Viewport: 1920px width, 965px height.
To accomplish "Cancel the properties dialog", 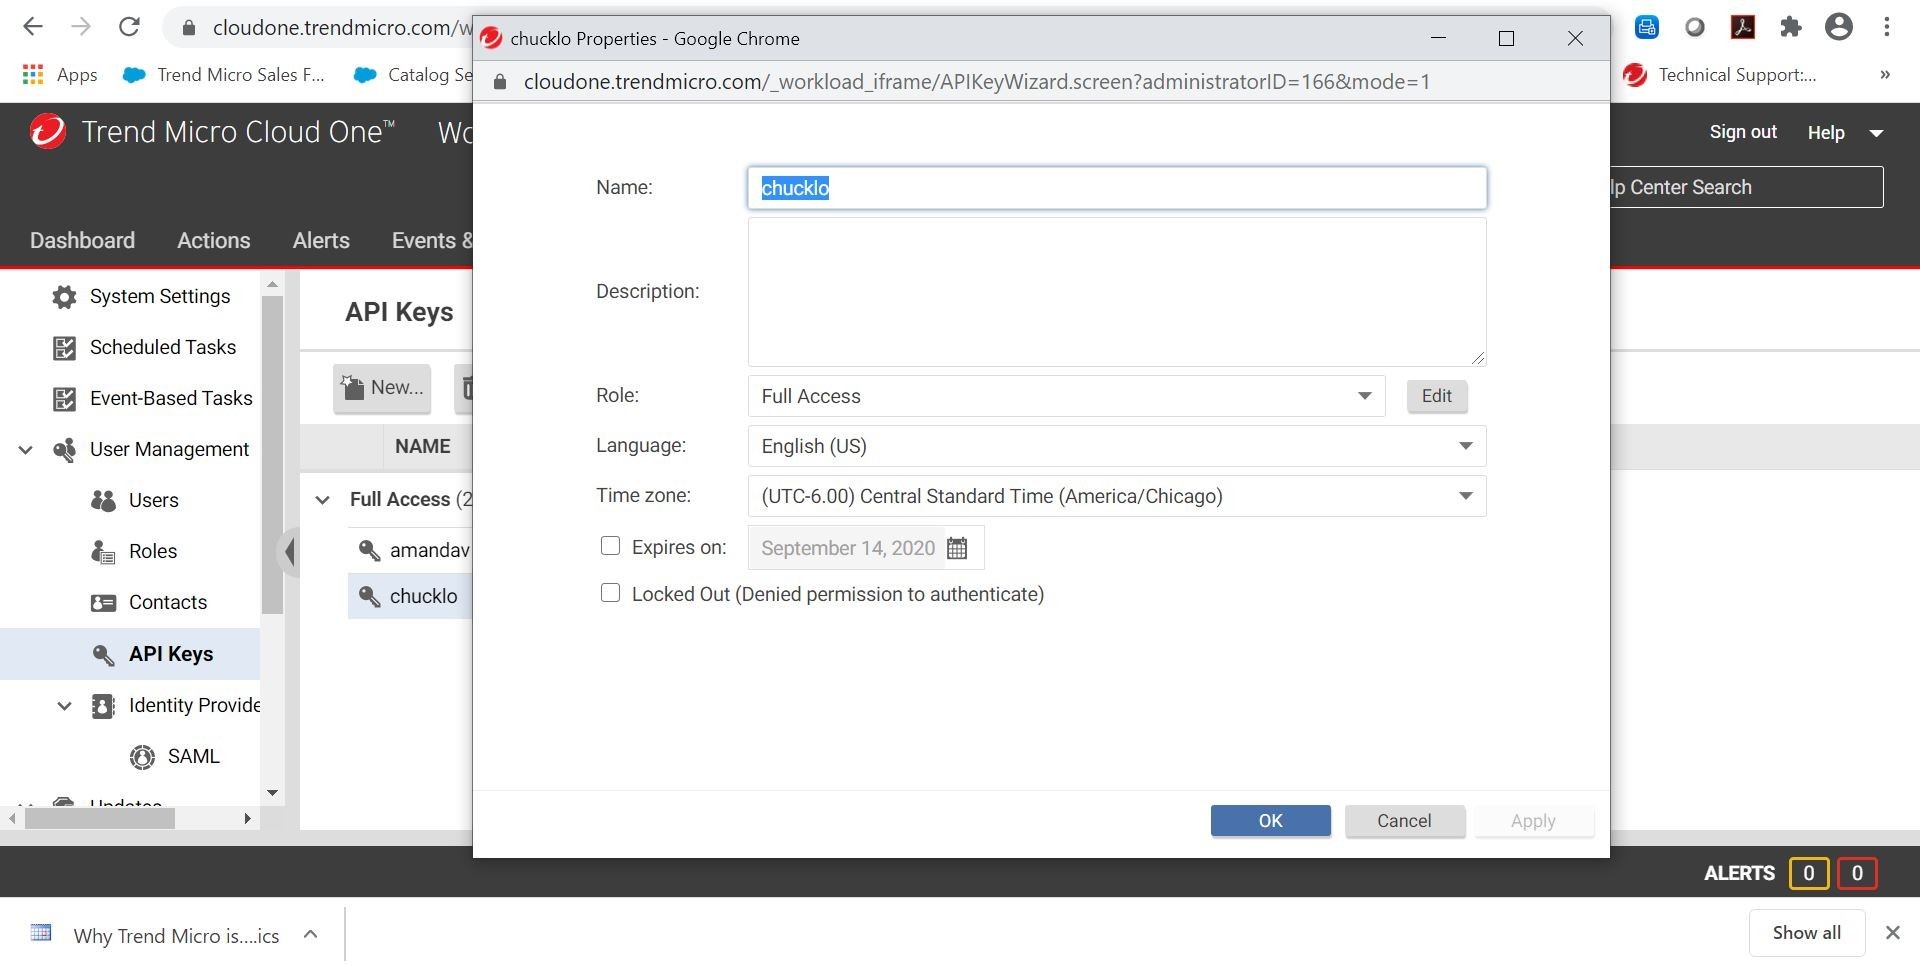I will (x=1404, y=821).
